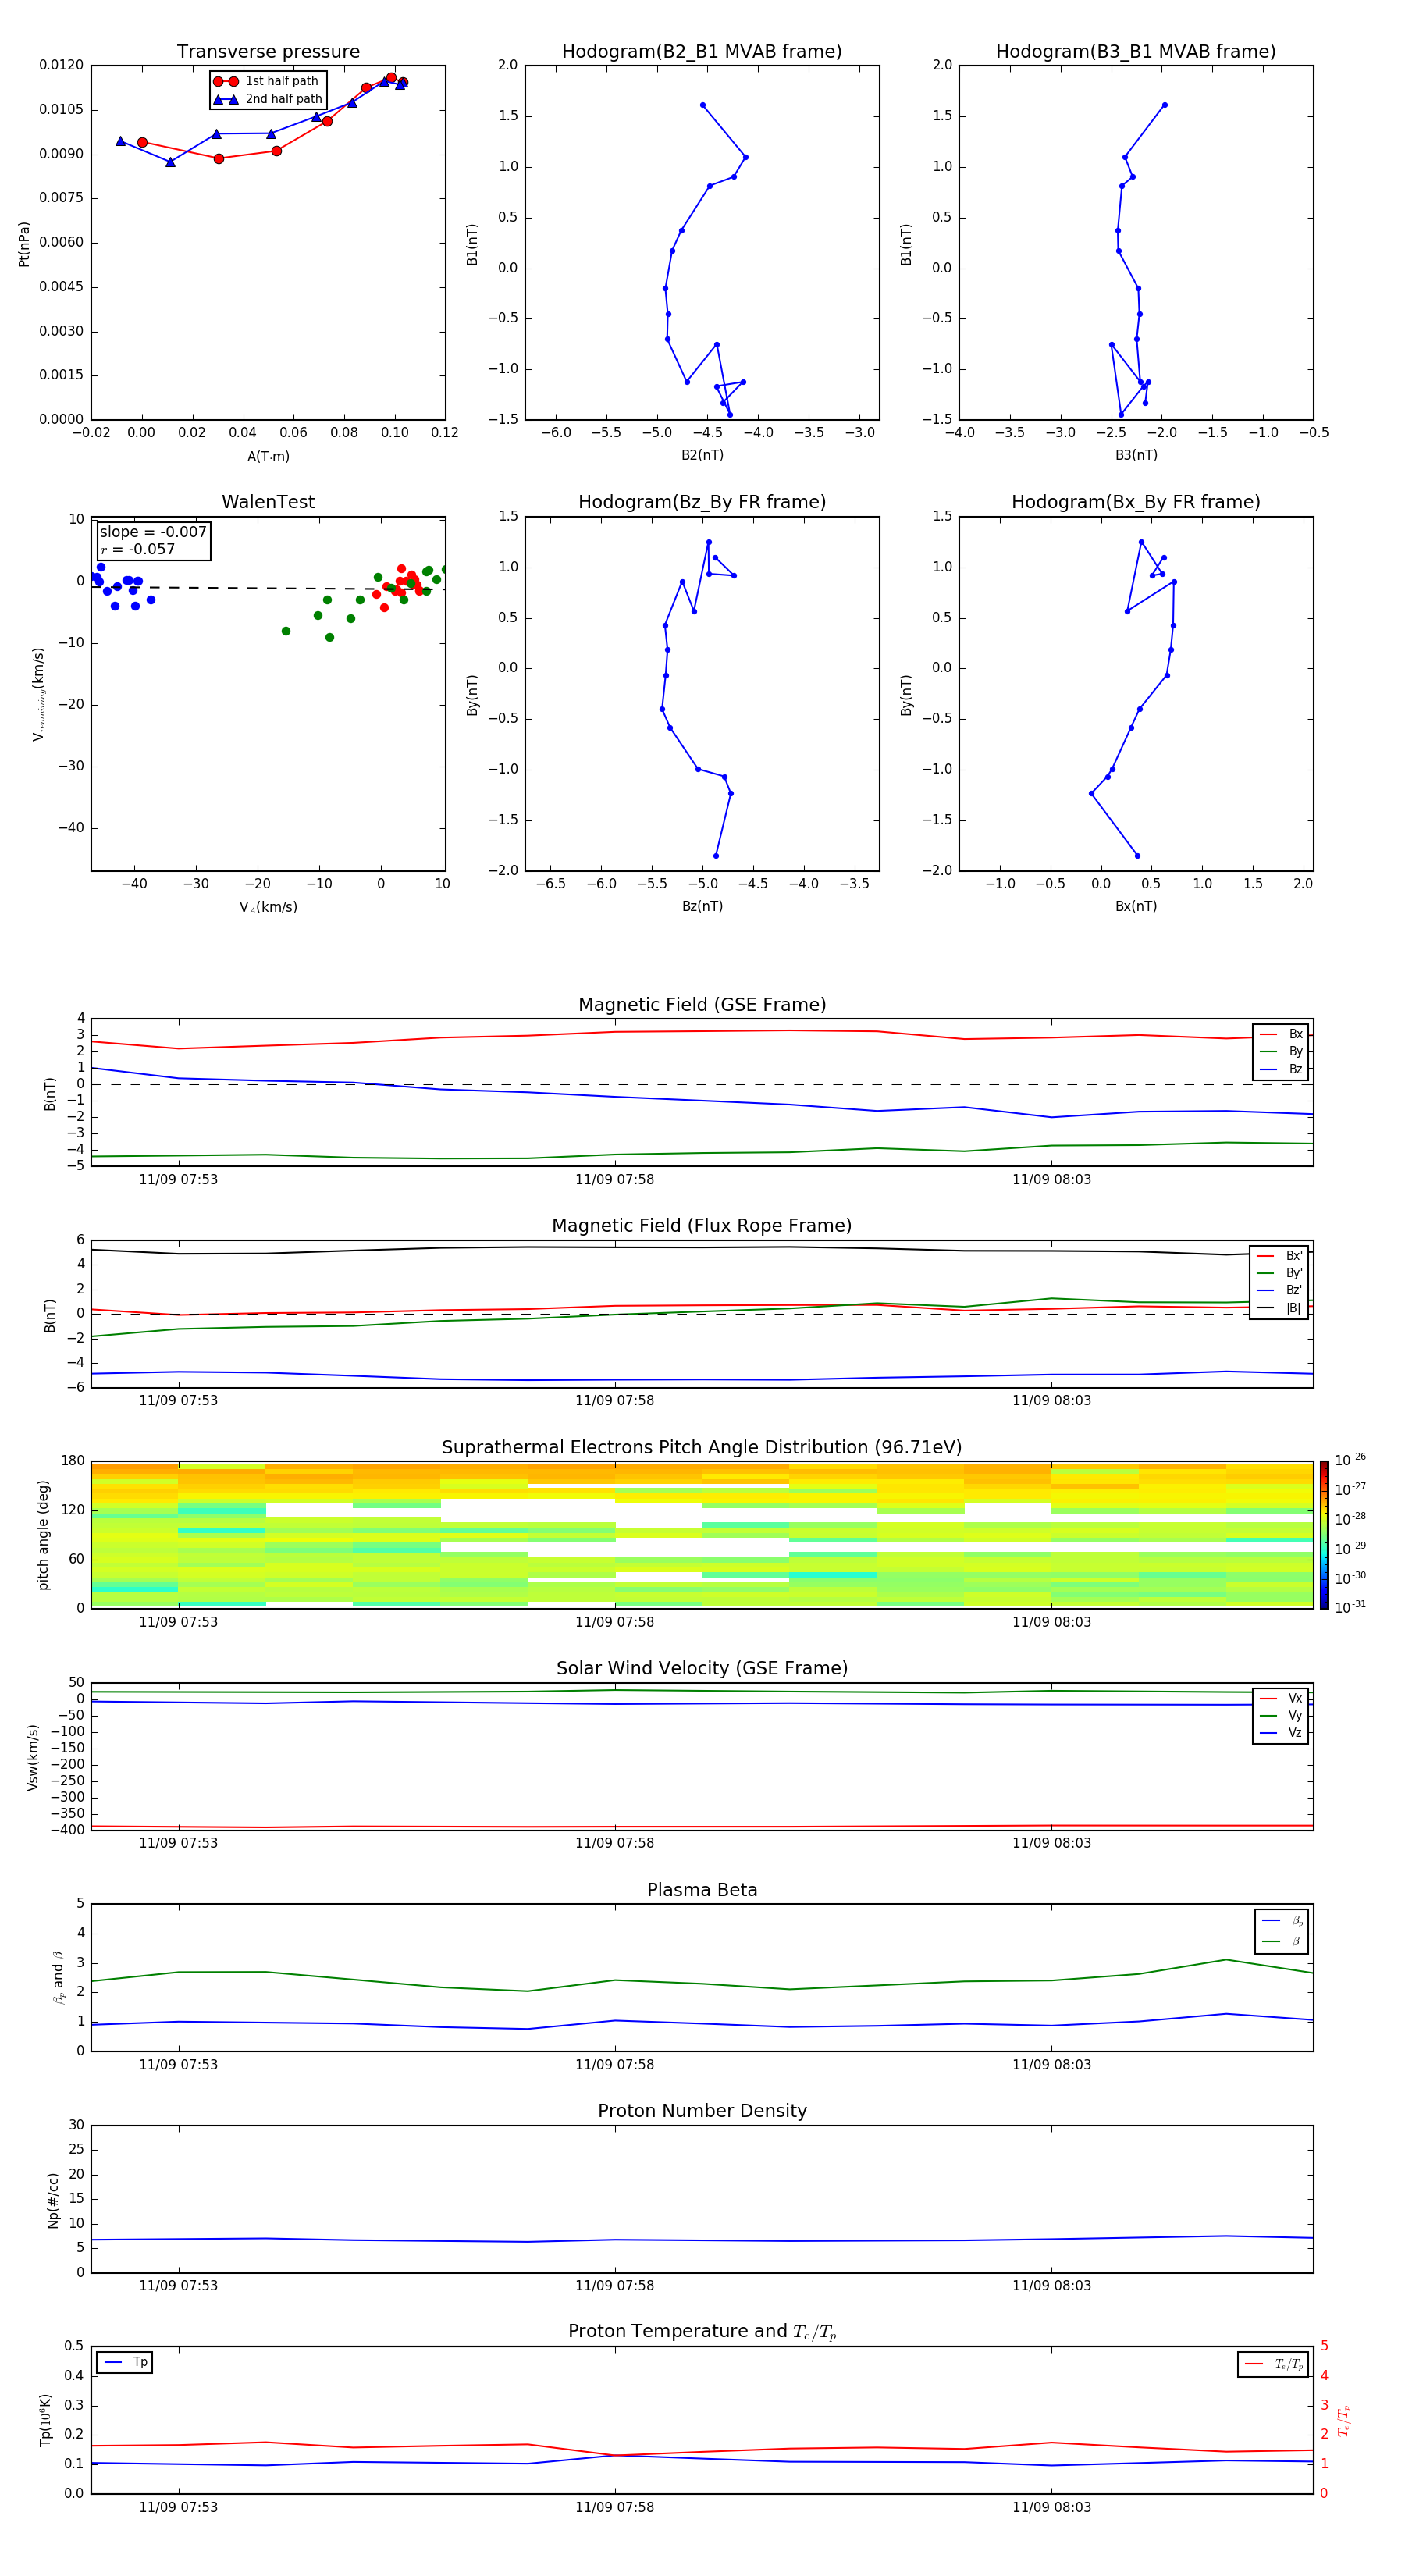Select Bz' entry in flux rope legend
1405x2576 pixels.
(x=1280, y=1290)
